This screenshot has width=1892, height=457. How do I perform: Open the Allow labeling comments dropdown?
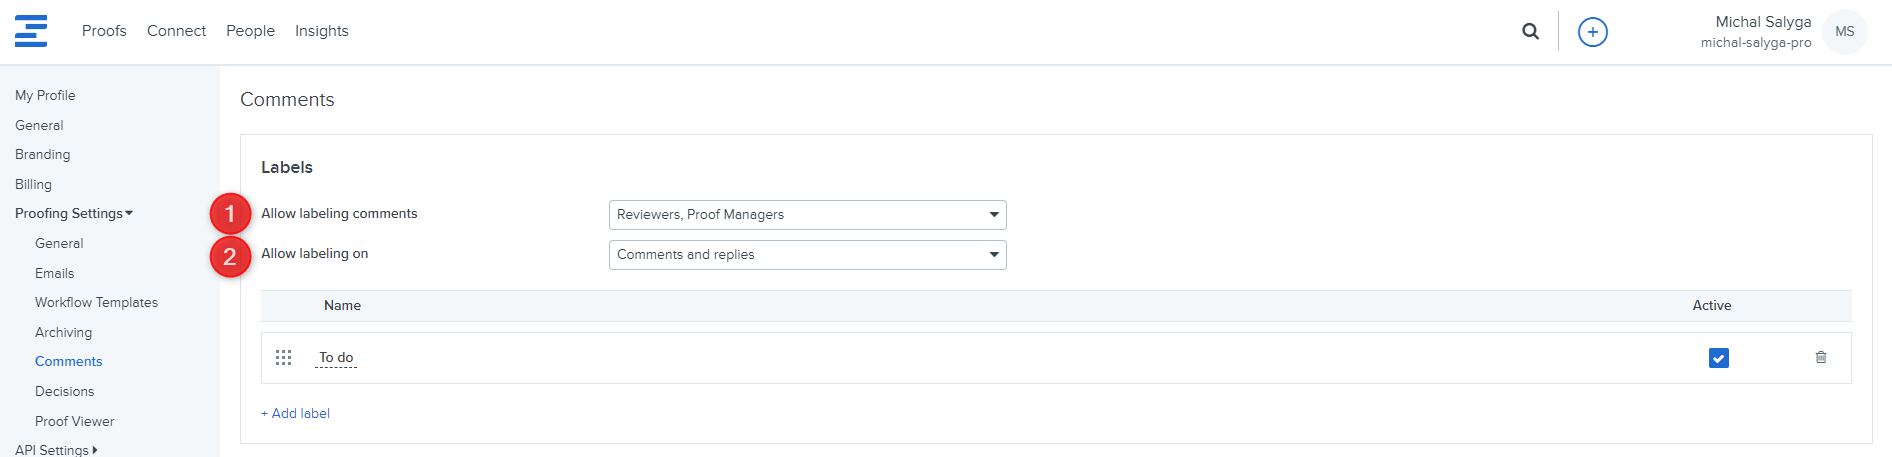[807, 215]
